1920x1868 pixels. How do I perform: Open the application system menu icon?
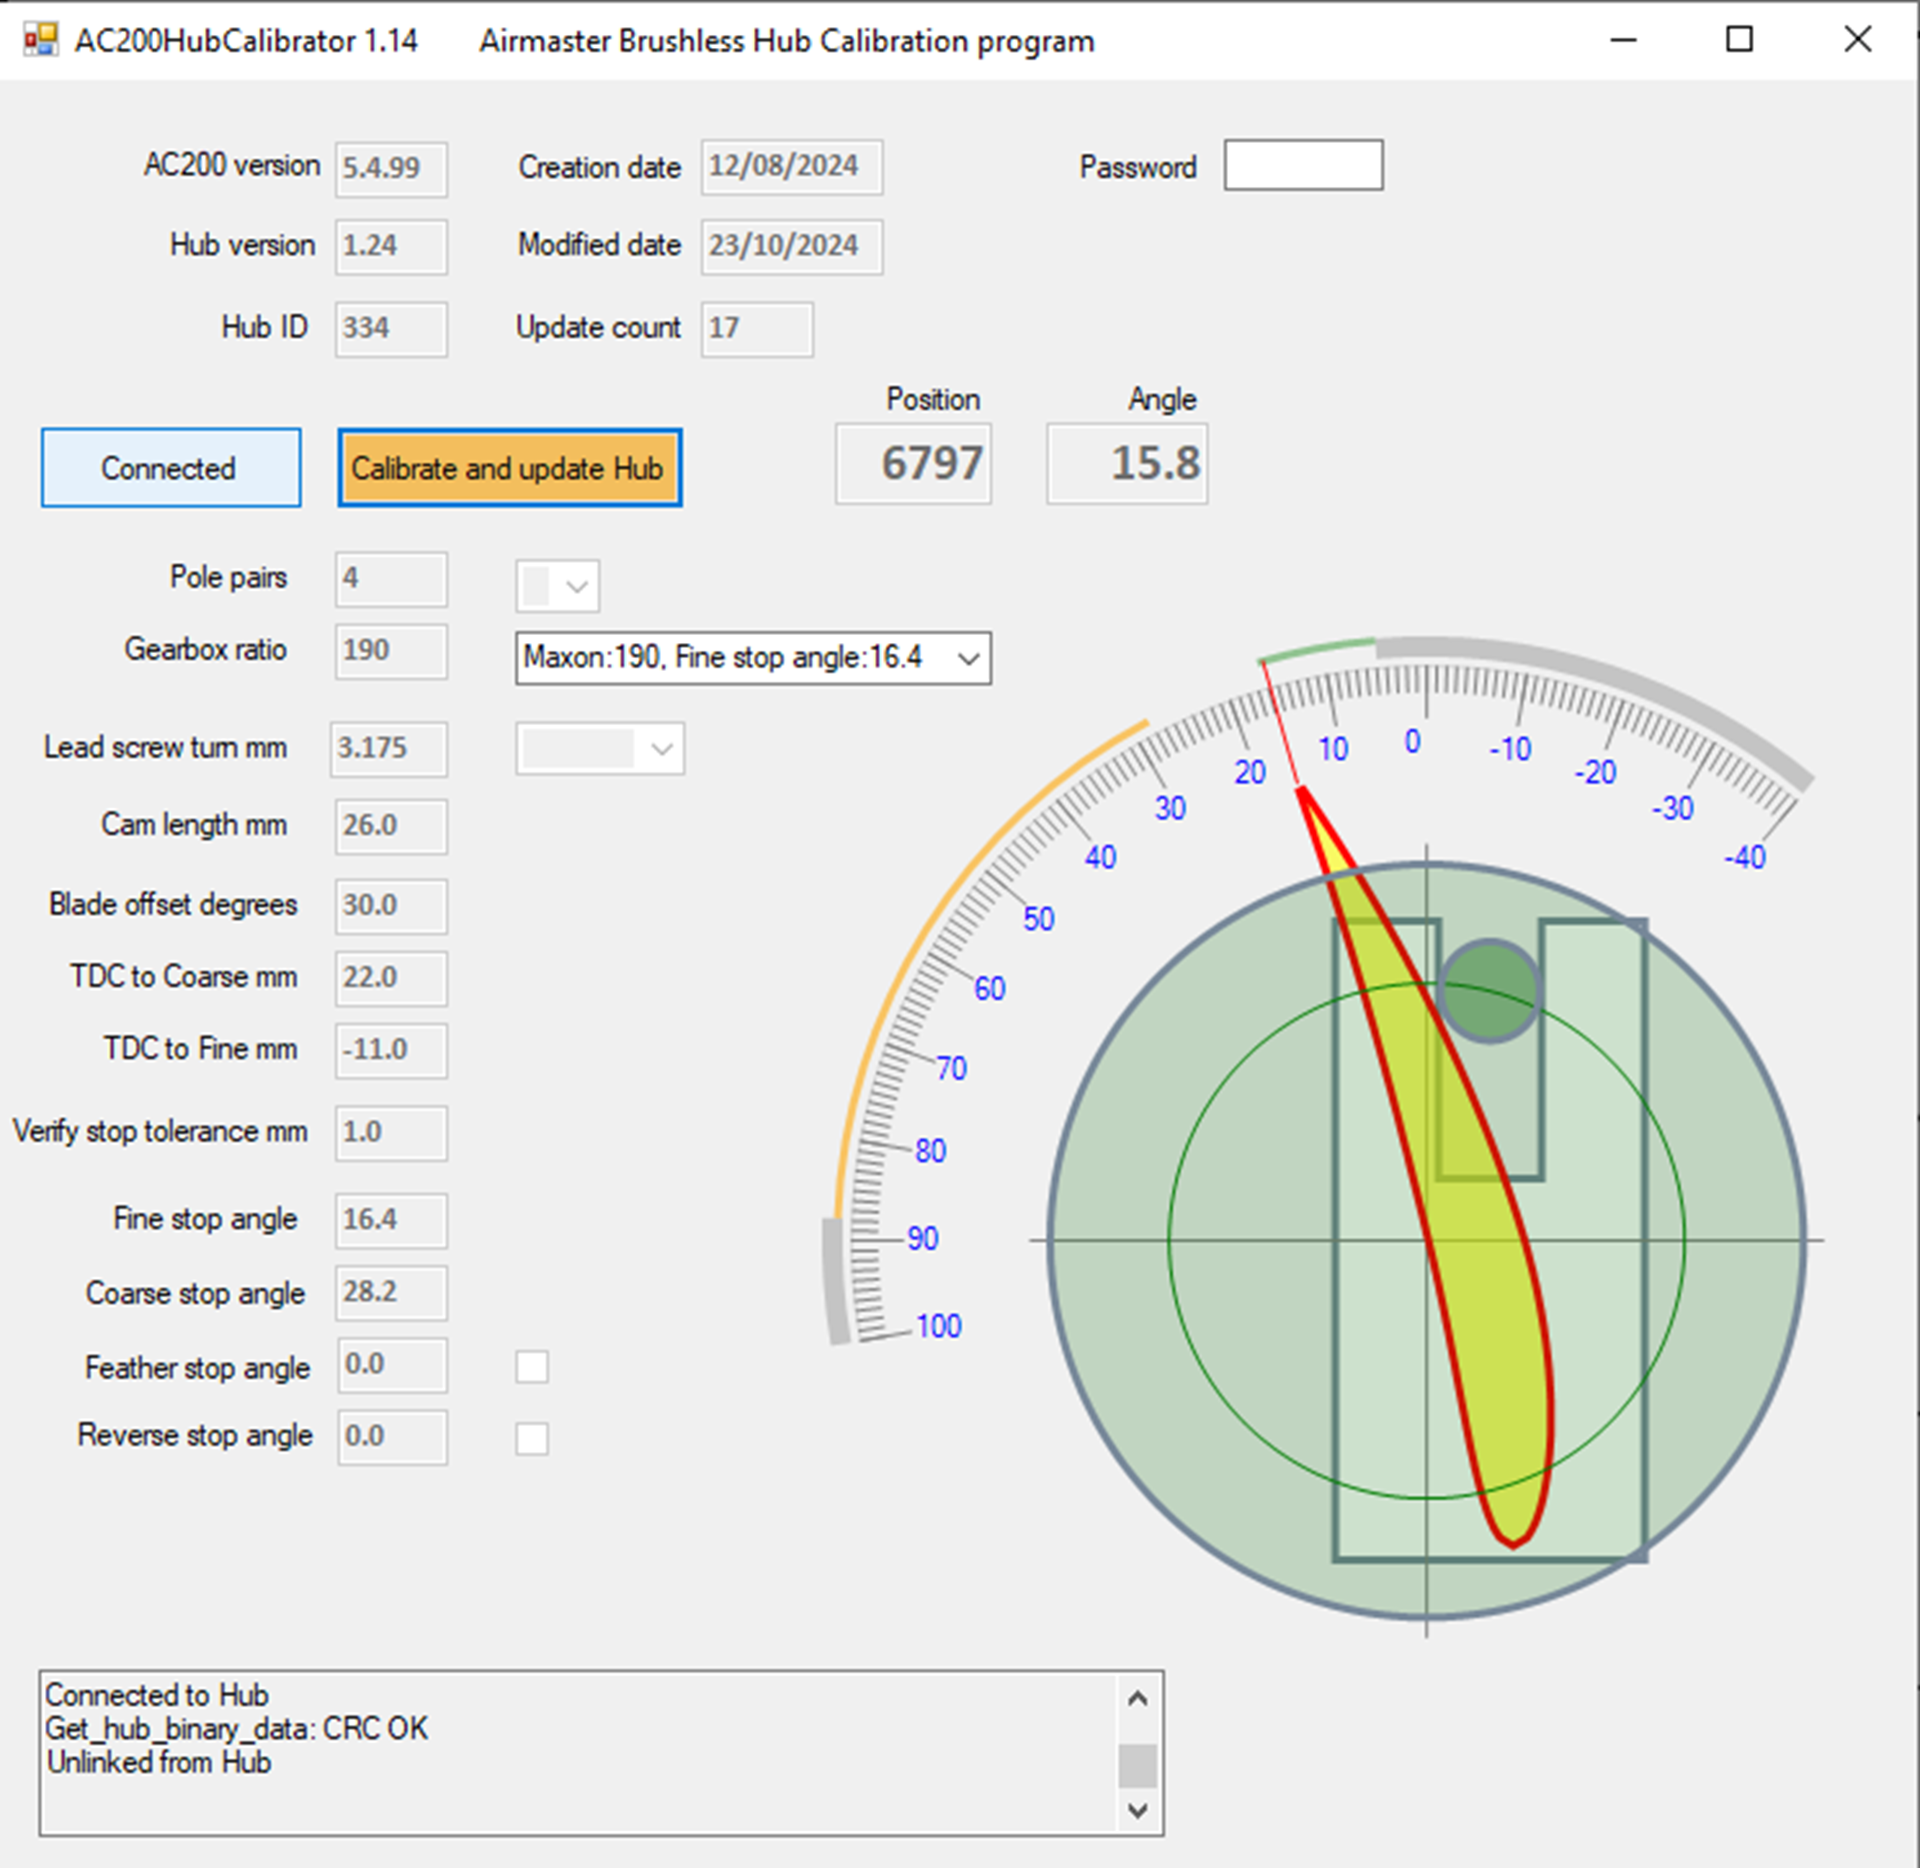coord(40,40)
